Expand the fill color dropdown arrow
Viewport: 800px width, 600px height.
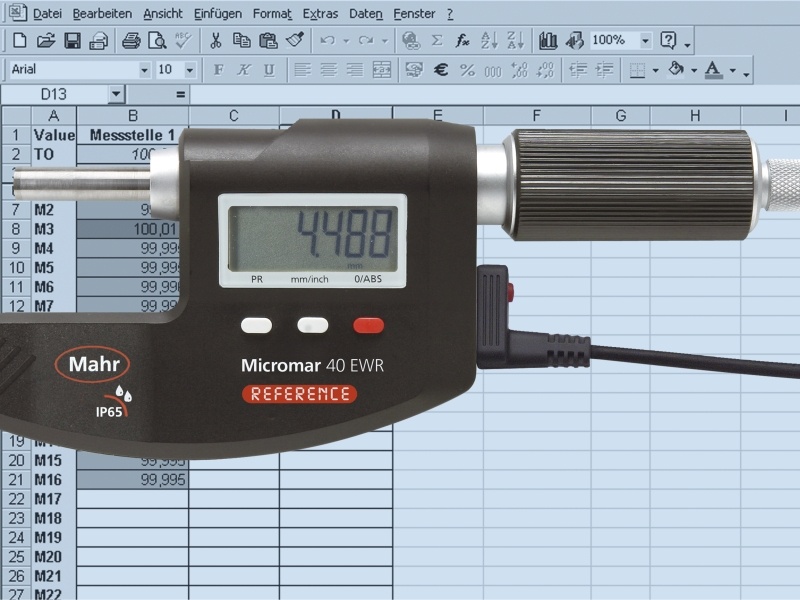[694, 70]
